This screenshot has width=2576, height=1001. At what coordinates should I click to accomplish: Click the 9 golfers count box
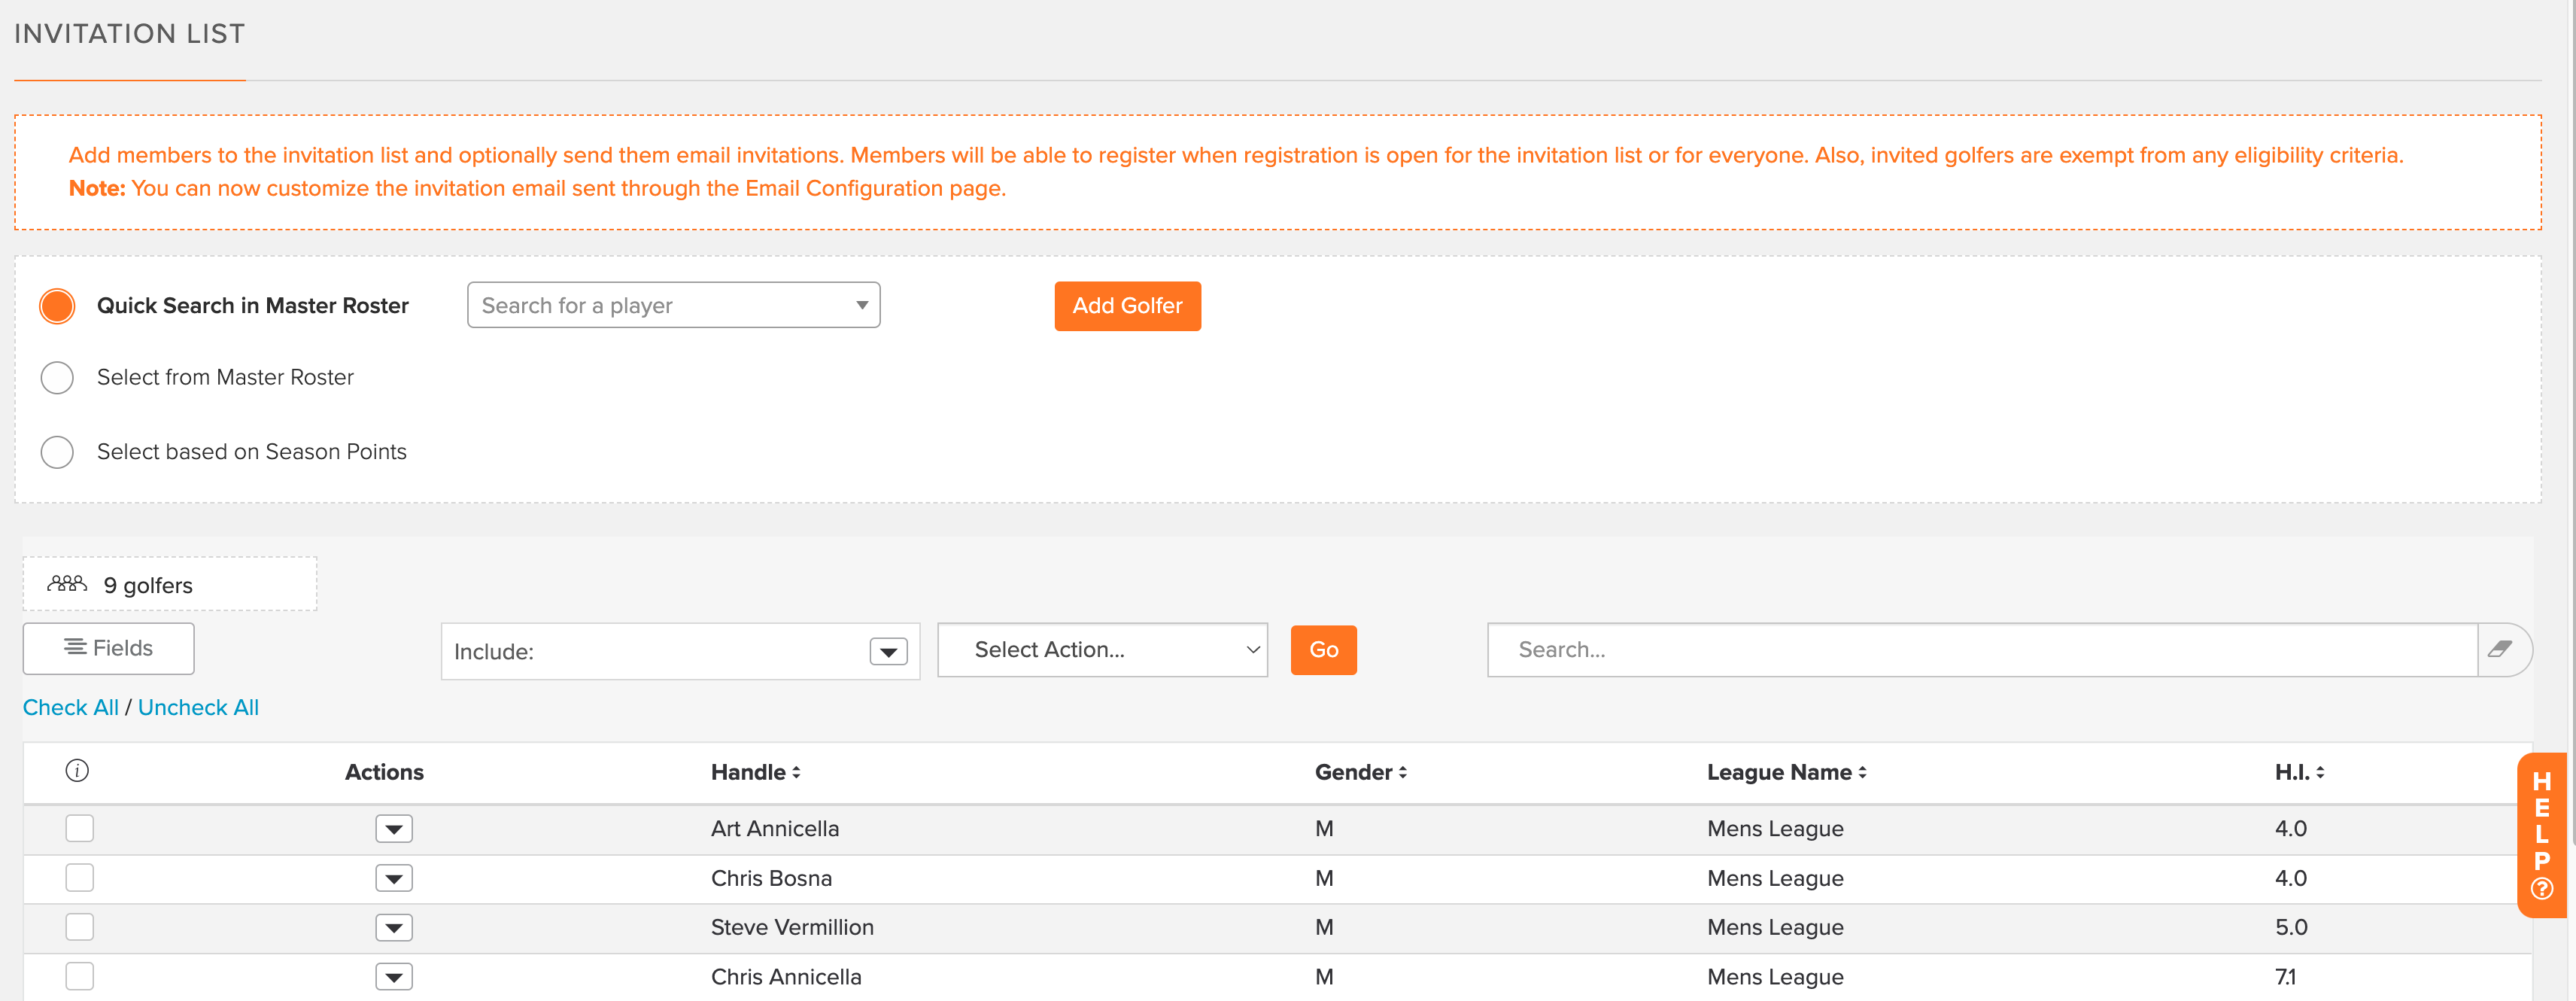[170, 584]
